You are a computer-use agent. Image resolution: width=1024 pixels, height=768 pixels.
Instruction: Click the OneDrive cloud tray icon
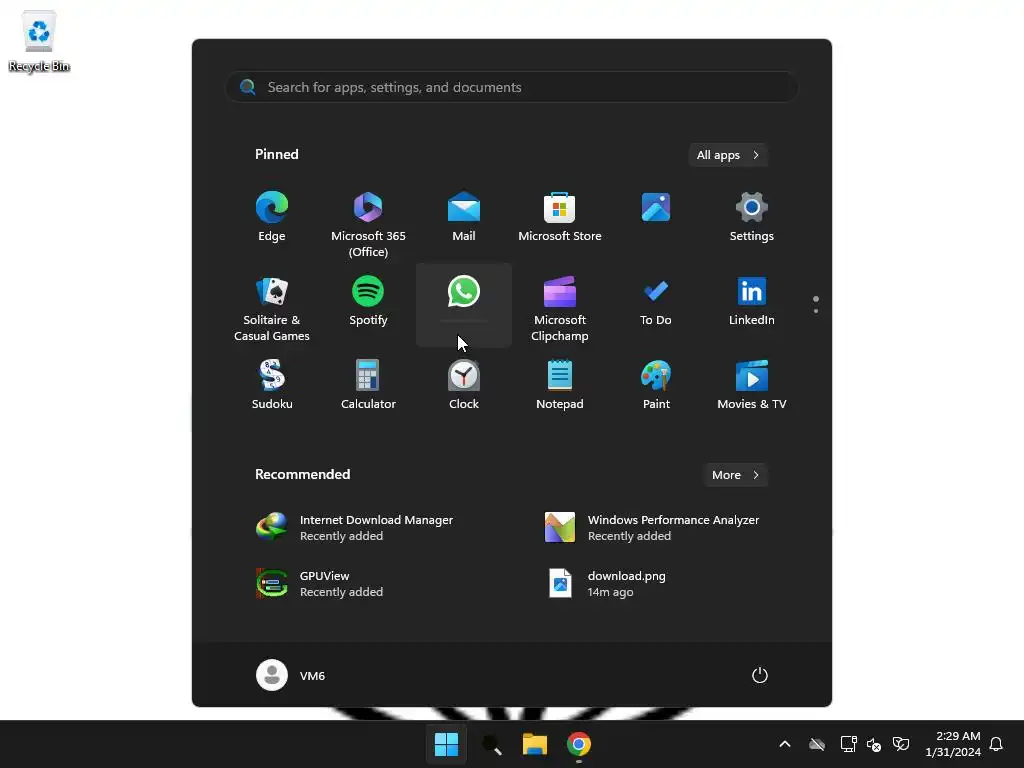point(817,744)
